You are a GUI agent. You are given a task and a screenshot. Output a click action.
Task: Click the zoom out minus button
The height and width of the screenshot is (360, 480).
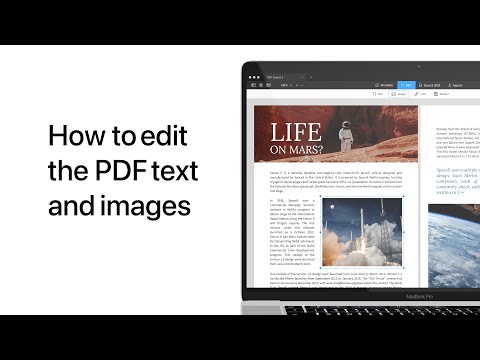[x=302, y=85]
